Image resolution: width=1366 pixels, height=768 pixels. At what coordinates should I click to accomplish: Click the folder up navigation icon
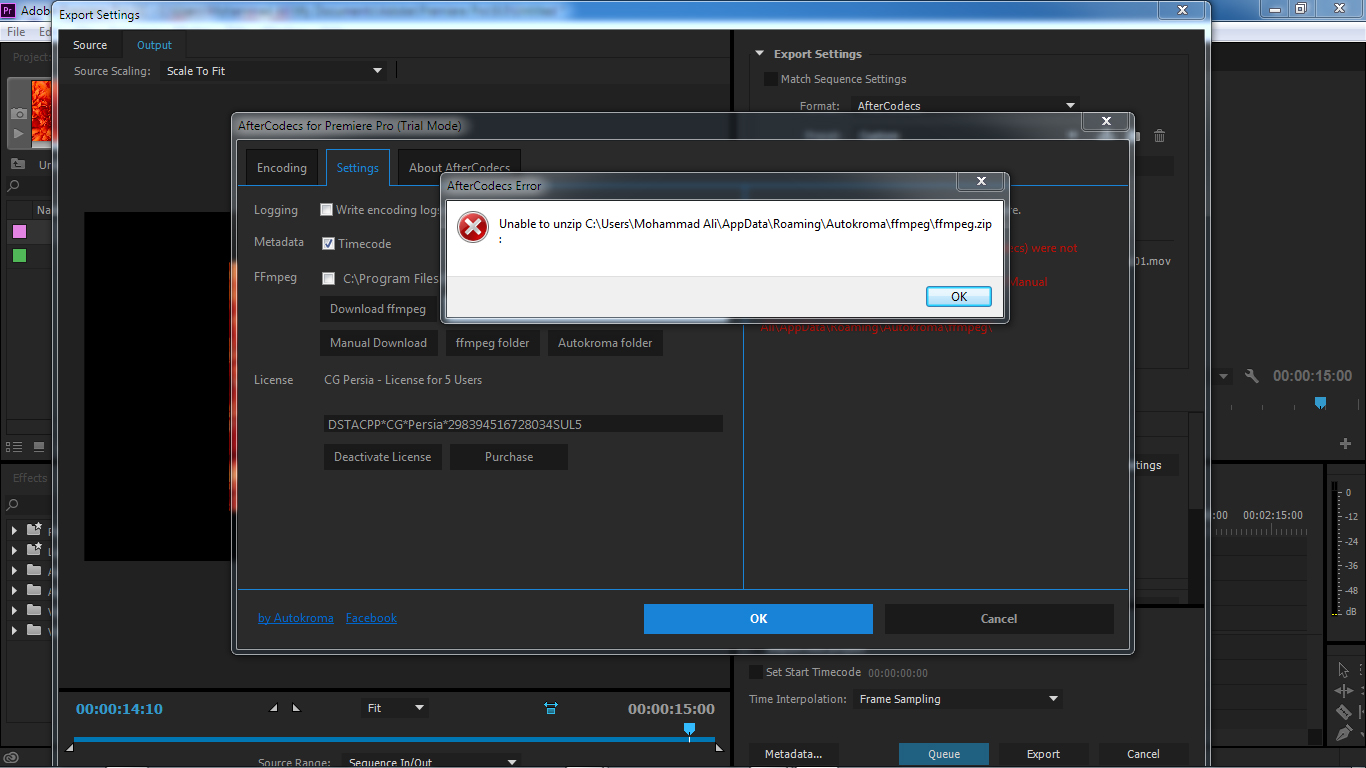[18, 165]
